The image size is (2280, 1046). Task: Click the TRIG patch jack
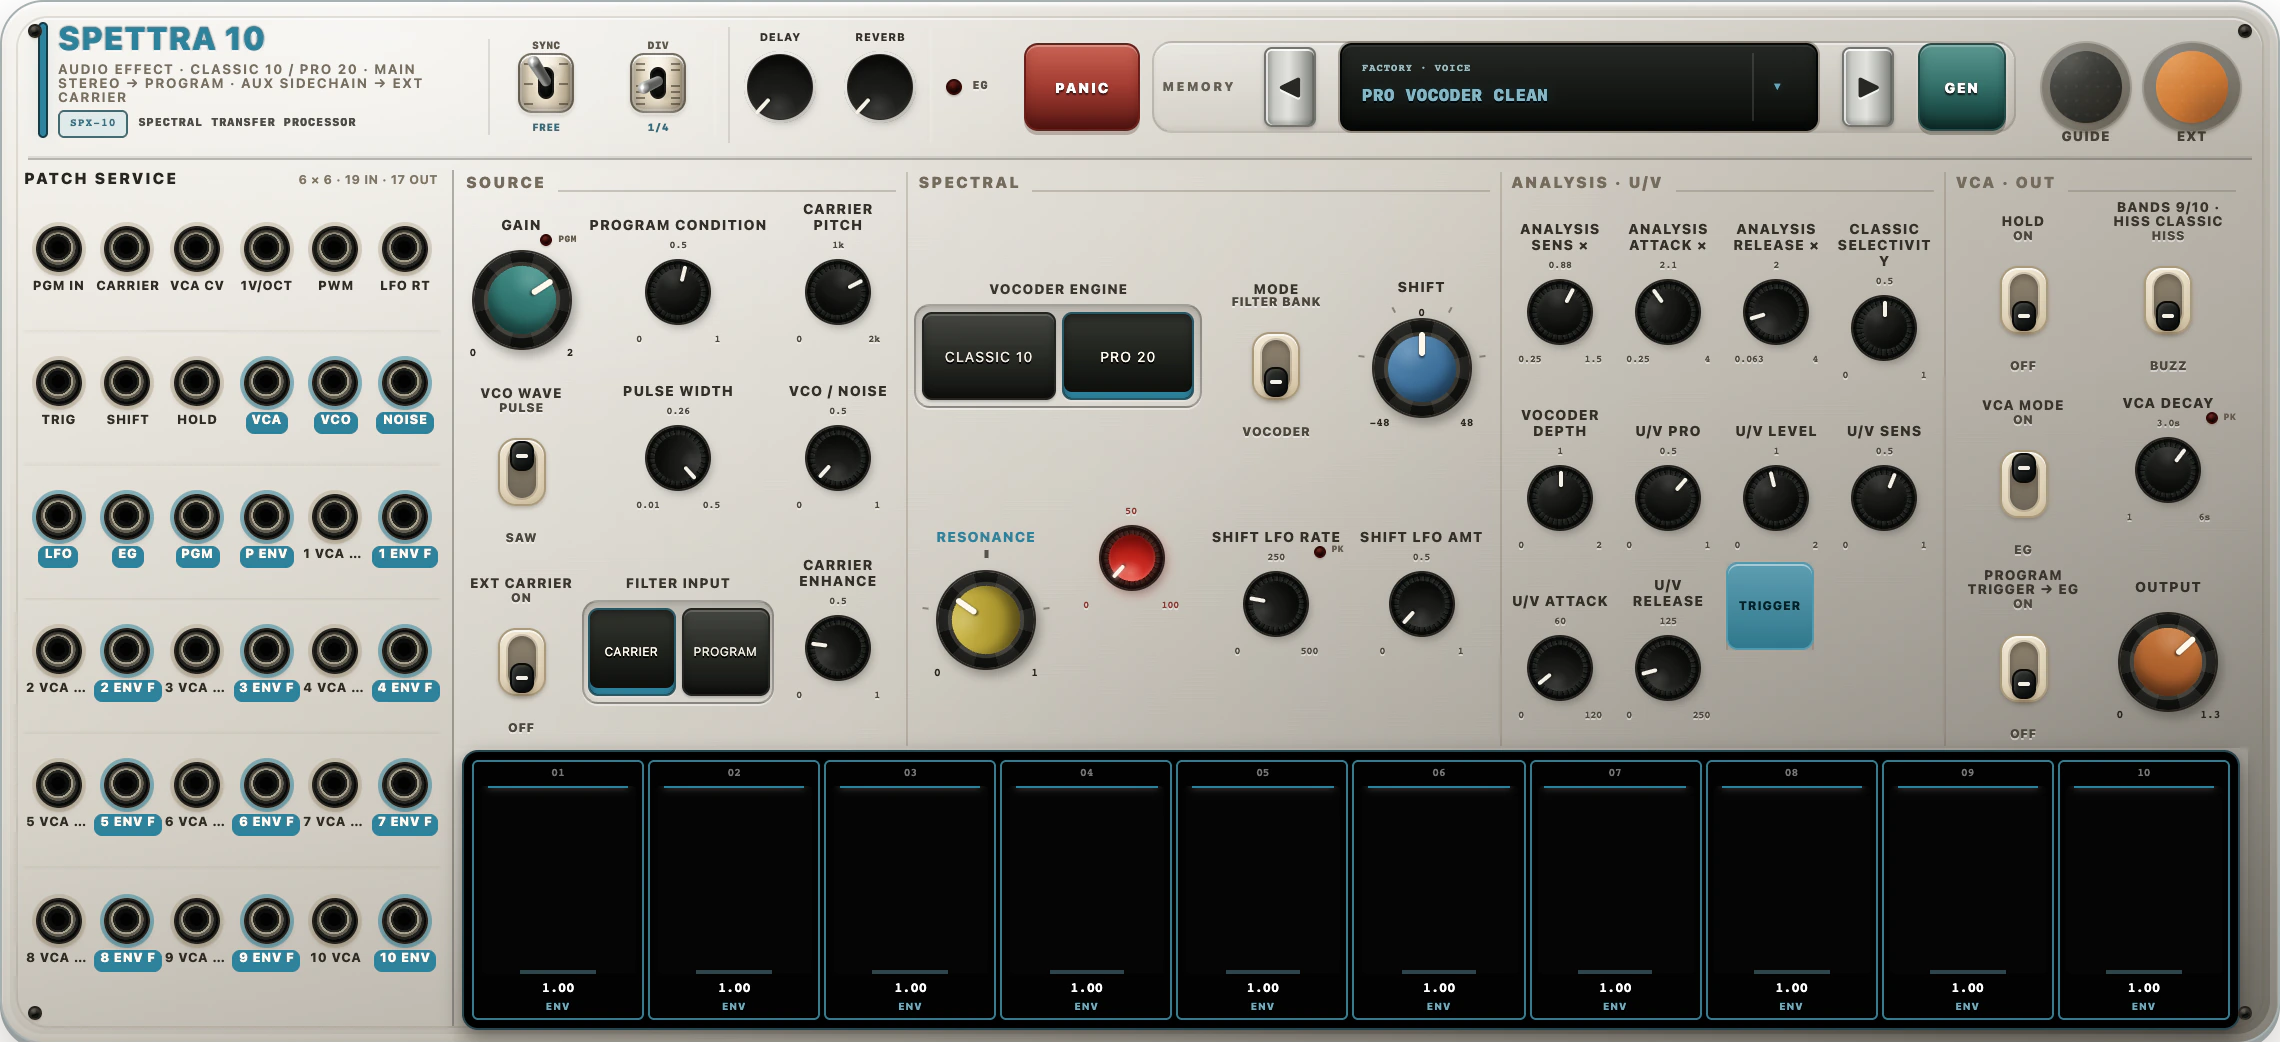click(58, 382)
